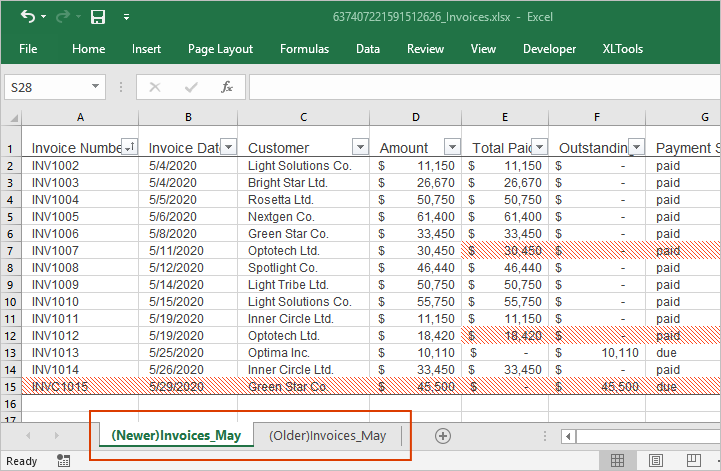721x471 pixels.
Task: Open the Formulas ribbon tab
Action: coord(304,48)
